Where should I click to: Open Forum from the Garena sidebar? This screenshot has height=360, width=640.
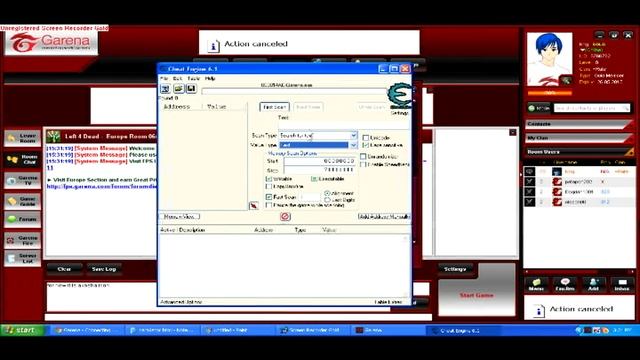tap(23, 219)
